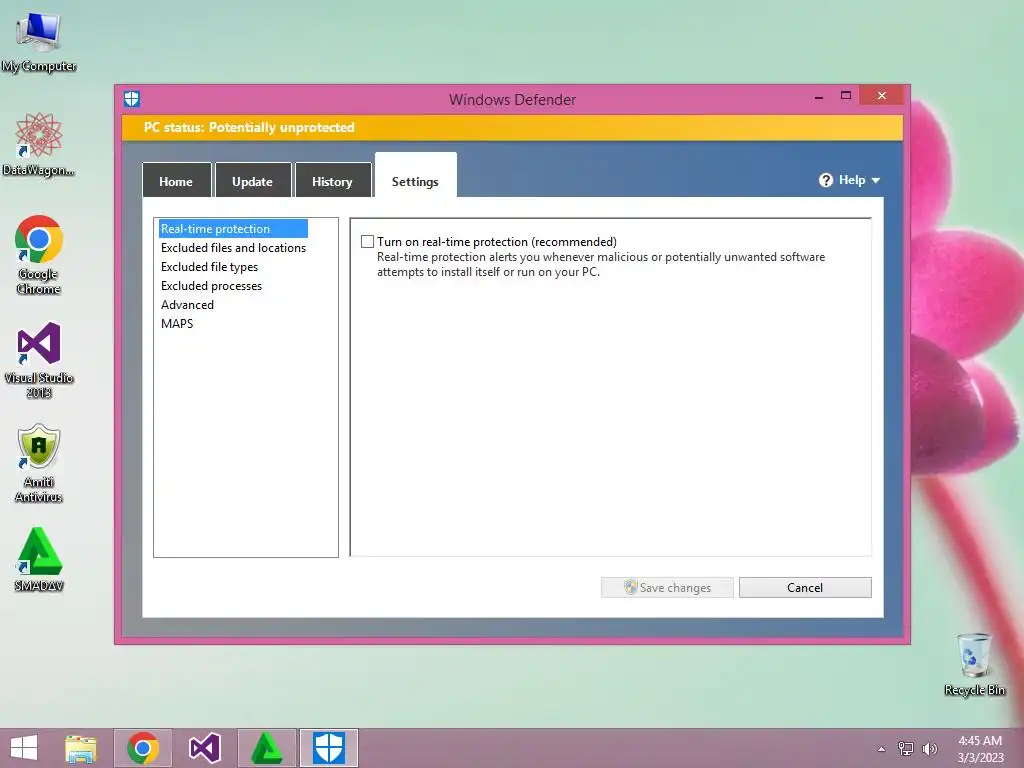Select the Amiti Antivirus desktop shortcut
This screenshot has height=768, width=1024.
click(39, 463)
